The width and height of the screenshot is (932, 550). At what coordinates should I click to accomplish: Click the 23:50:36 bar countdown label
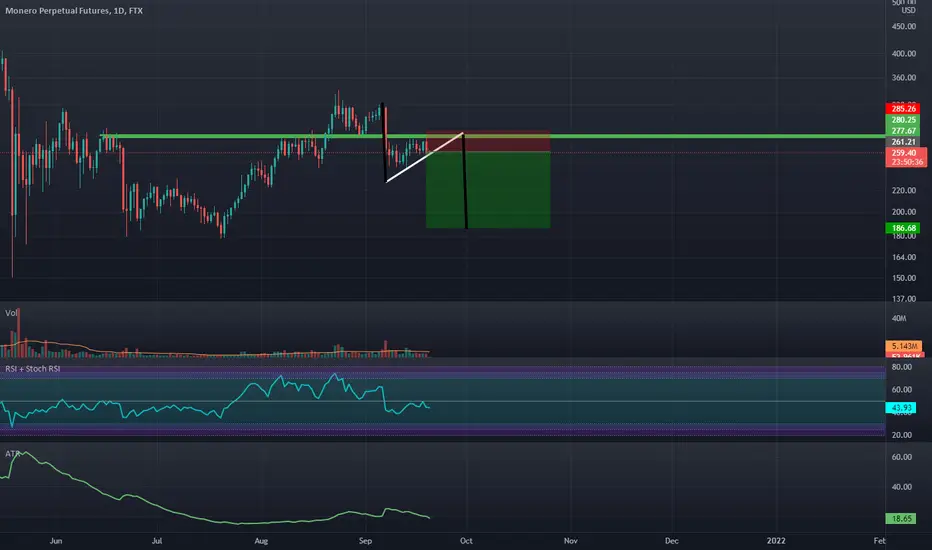(905, 162)
